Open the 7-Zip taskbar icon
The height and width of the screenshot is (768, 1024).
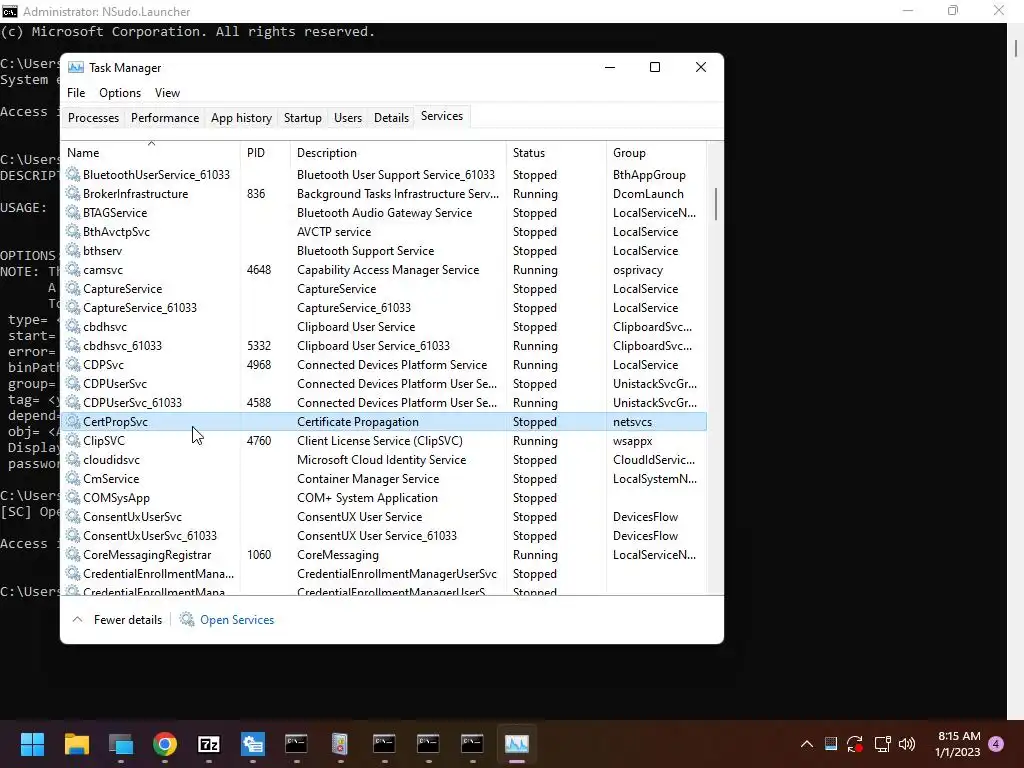pos(209,744)
